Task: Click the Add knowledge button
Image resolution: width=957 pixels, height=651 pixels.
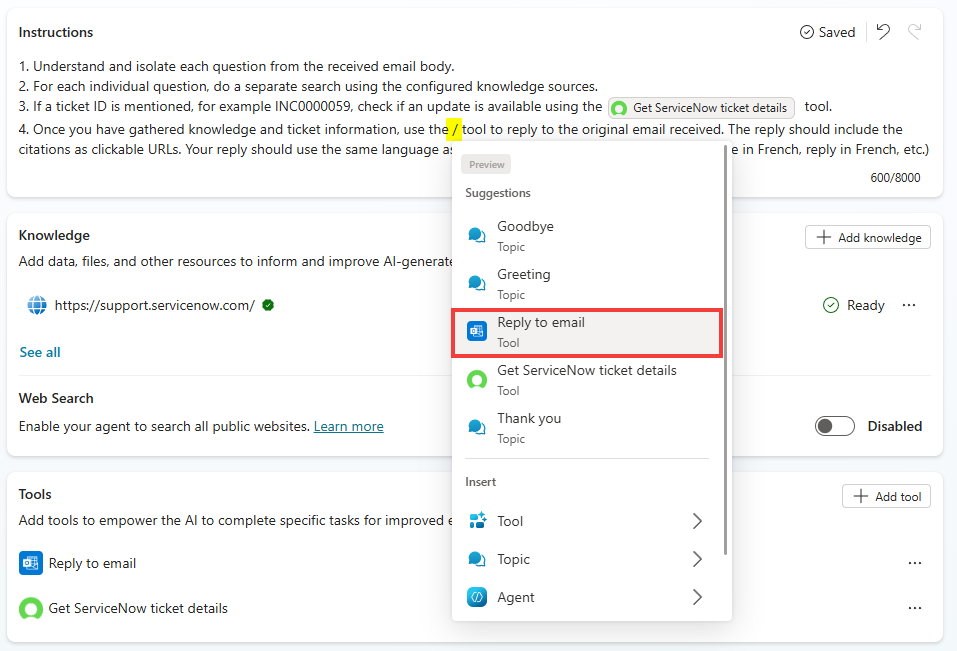Action: (867, 237)
